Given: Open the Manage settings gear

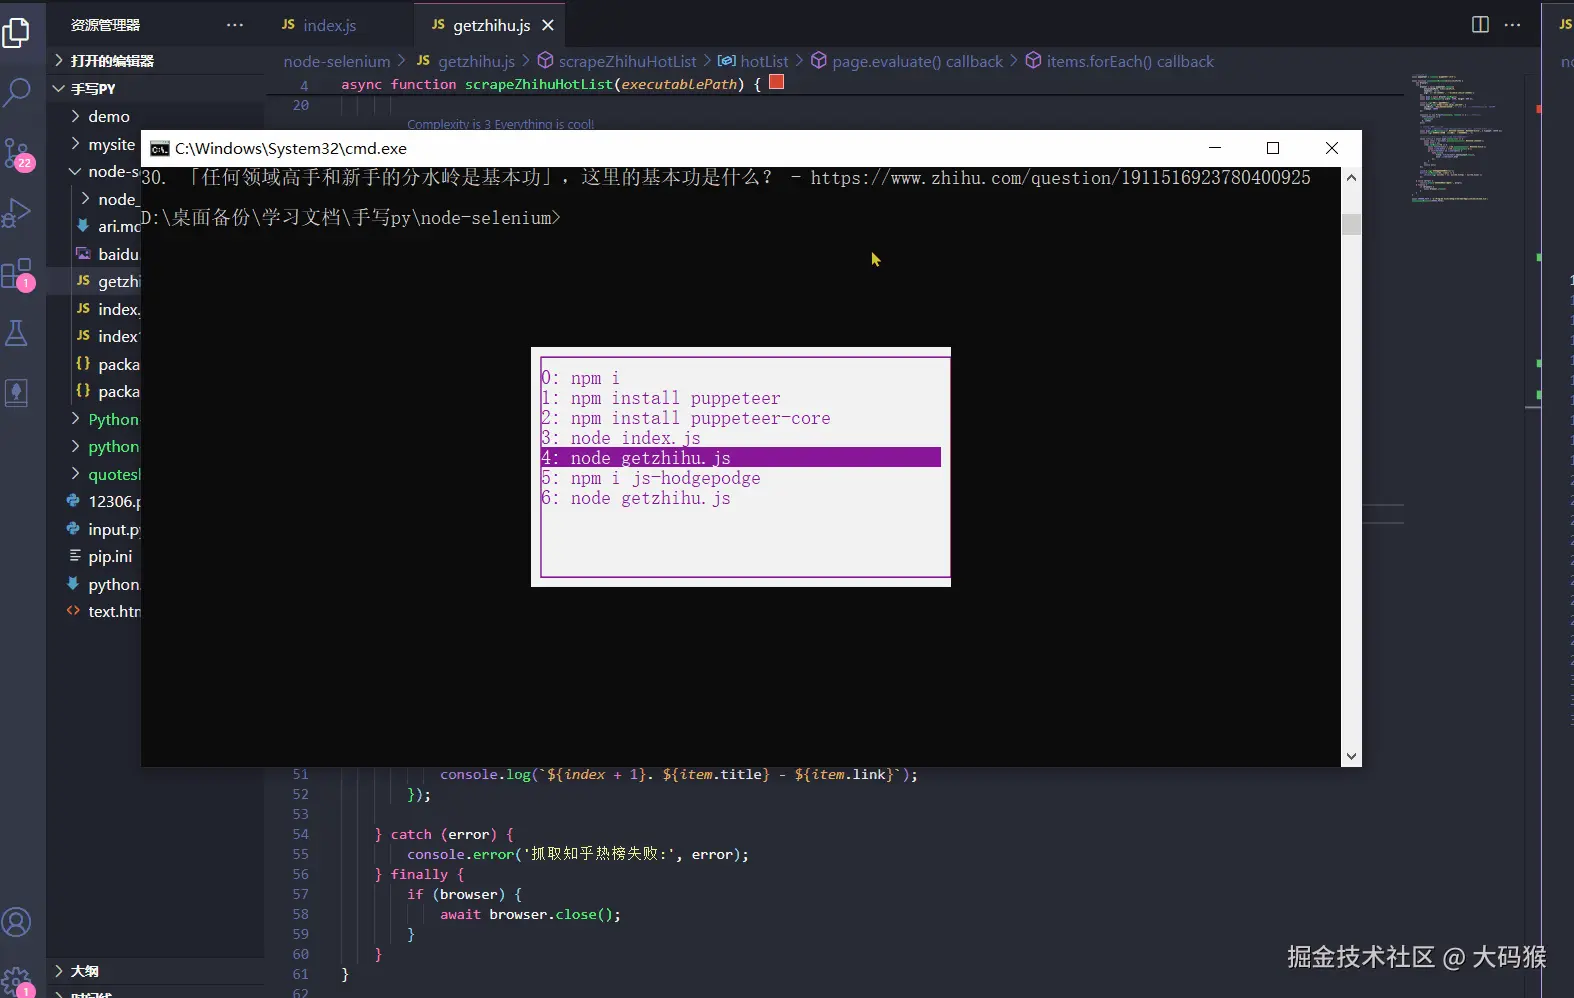Looking at the screenshot, I should click(x=17, y=980).
